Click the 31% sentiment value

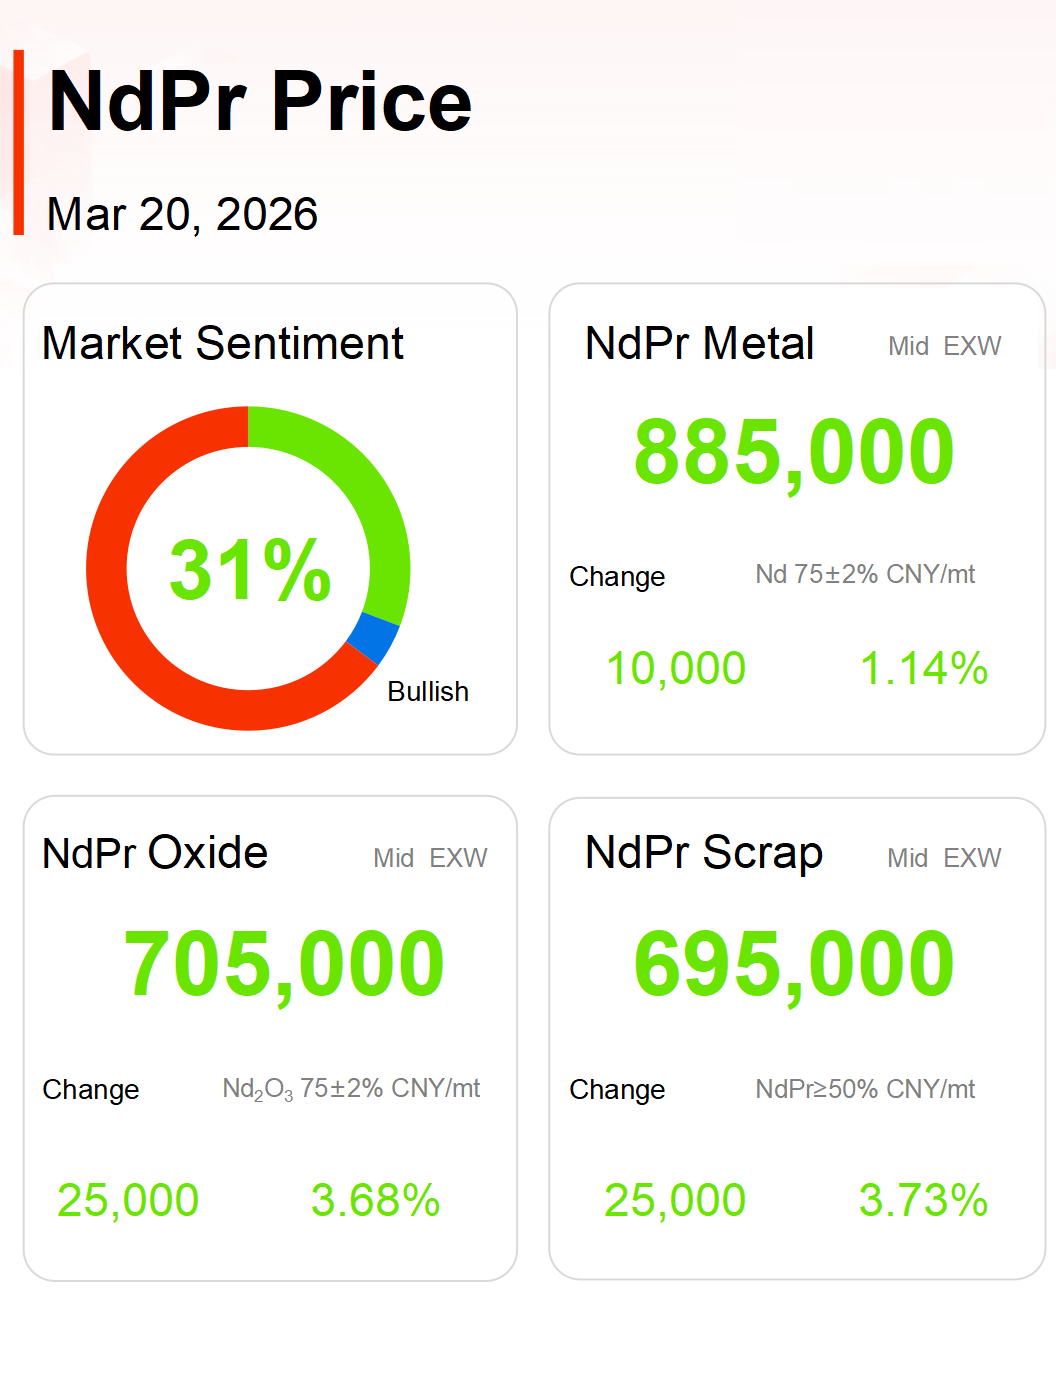249,570
